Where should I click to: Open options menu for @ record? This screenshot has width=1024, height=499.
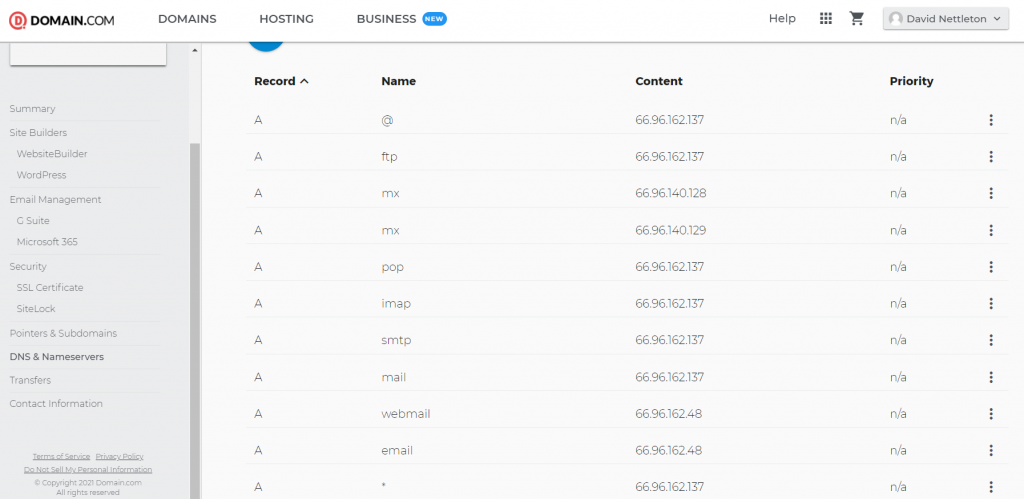991,120
